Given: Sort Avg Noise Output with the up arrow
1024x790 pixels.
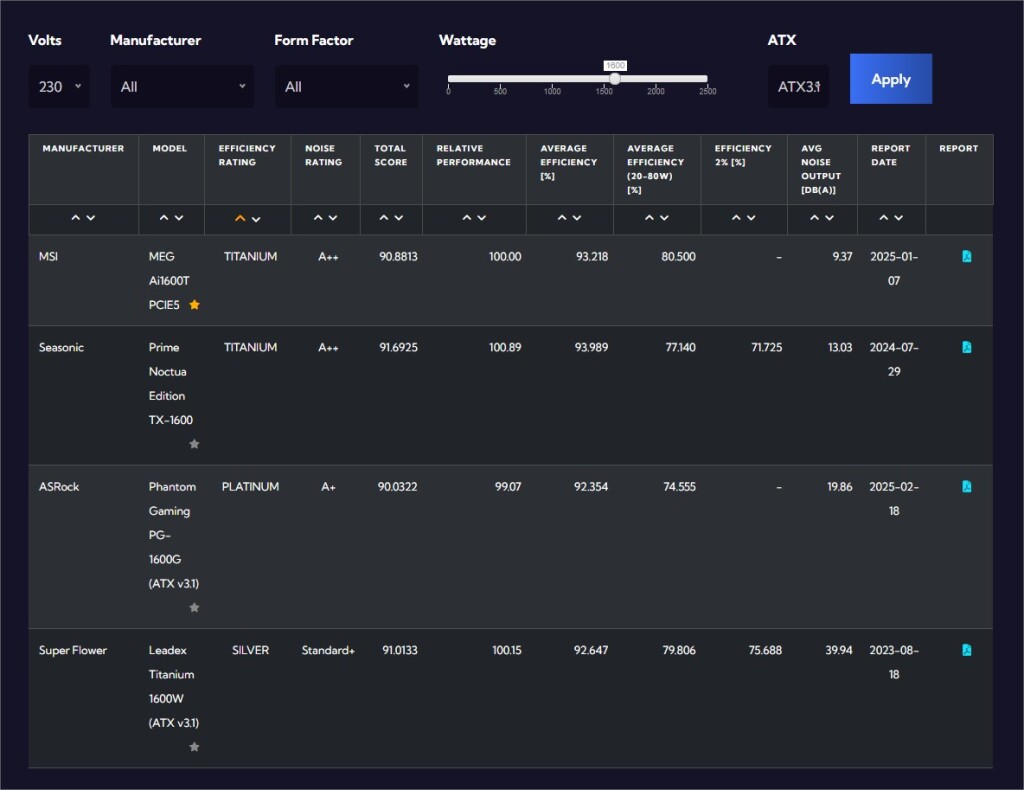Looking at the screenshot, I should click(x=814, y=218).
